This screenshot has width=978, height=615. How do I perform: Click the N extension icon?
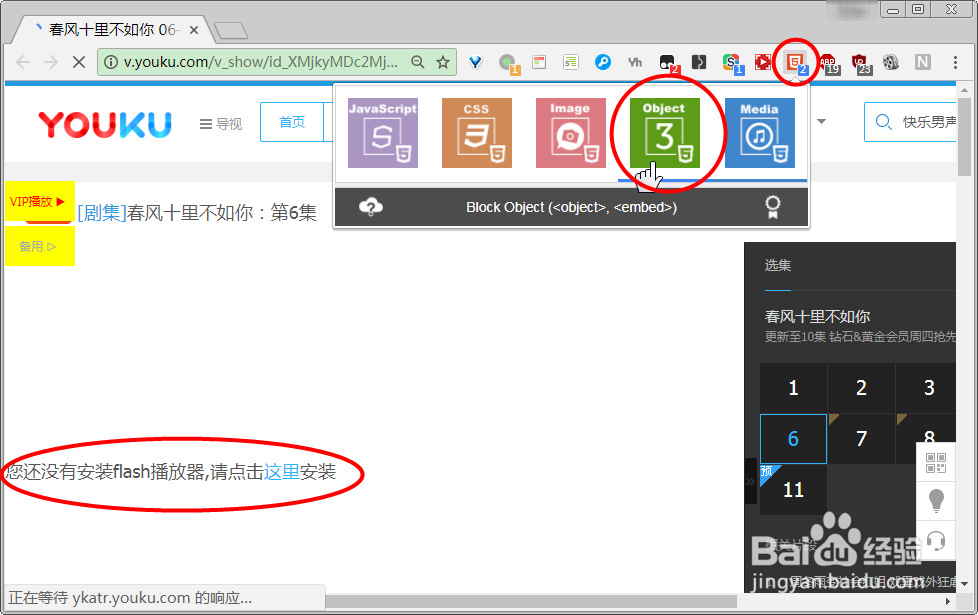tap(922, 62)
